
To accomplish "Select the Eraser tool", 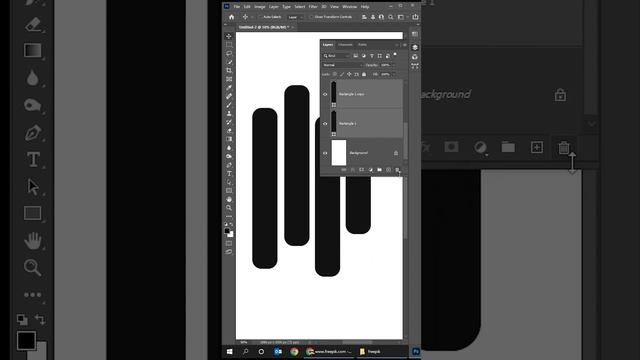I will (x=229, y=130).
